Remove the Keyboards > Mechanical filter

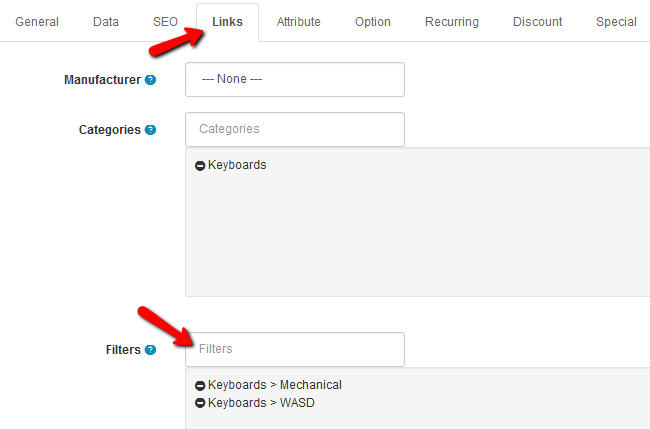coord(200,386)
